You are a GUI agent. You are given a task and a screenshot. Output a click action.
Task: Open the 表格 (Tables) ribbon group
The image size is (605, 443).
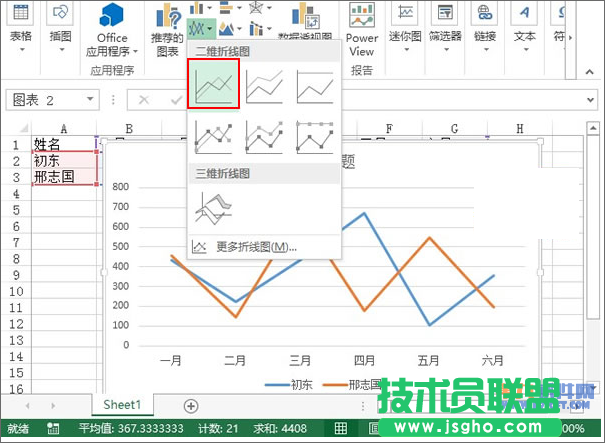[x=21, y=27]
